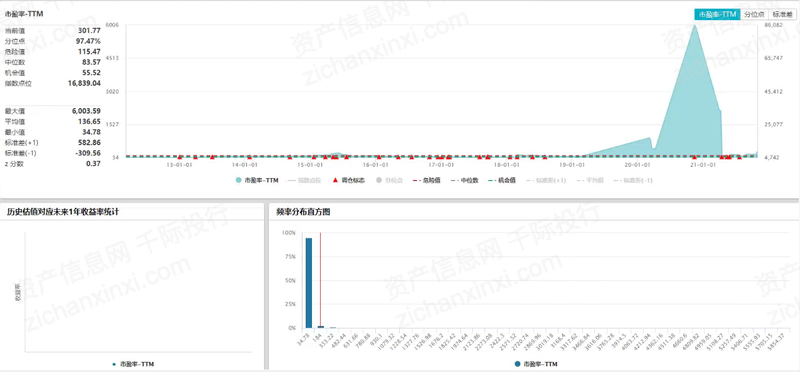The width and height of the screenshot is (800, 372).
Task: Click the red triangle marker near 21-01-01
Action: pos(694,157)
